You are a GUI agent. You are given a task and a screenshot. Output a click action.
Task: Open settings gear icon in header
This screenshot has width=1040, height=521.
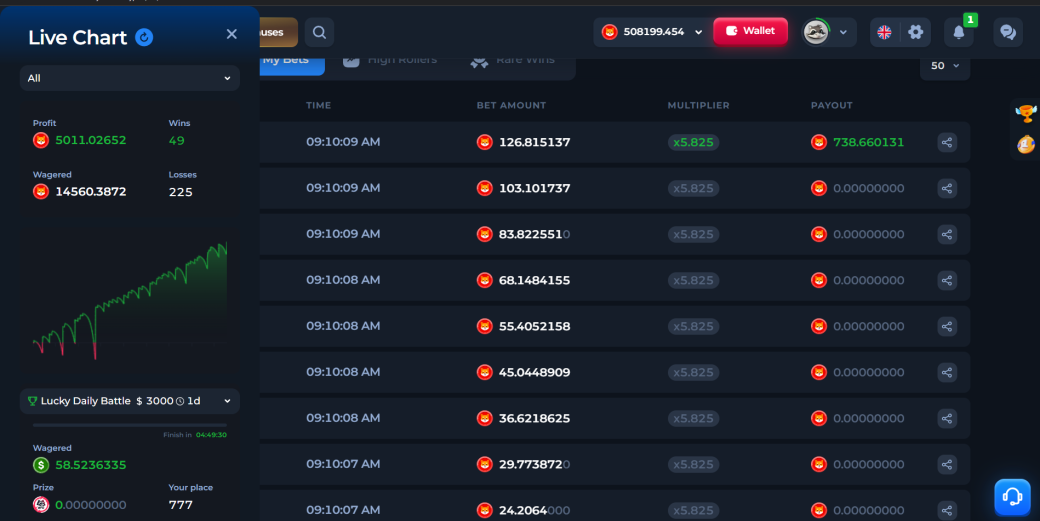click(x=915, y=32)
